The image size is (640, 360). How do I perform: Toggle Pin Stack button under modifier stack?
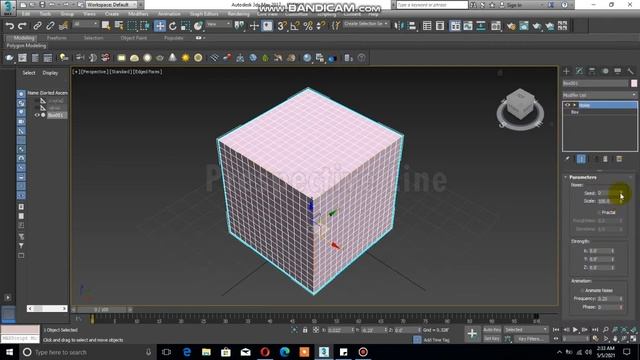pos(567,159)
